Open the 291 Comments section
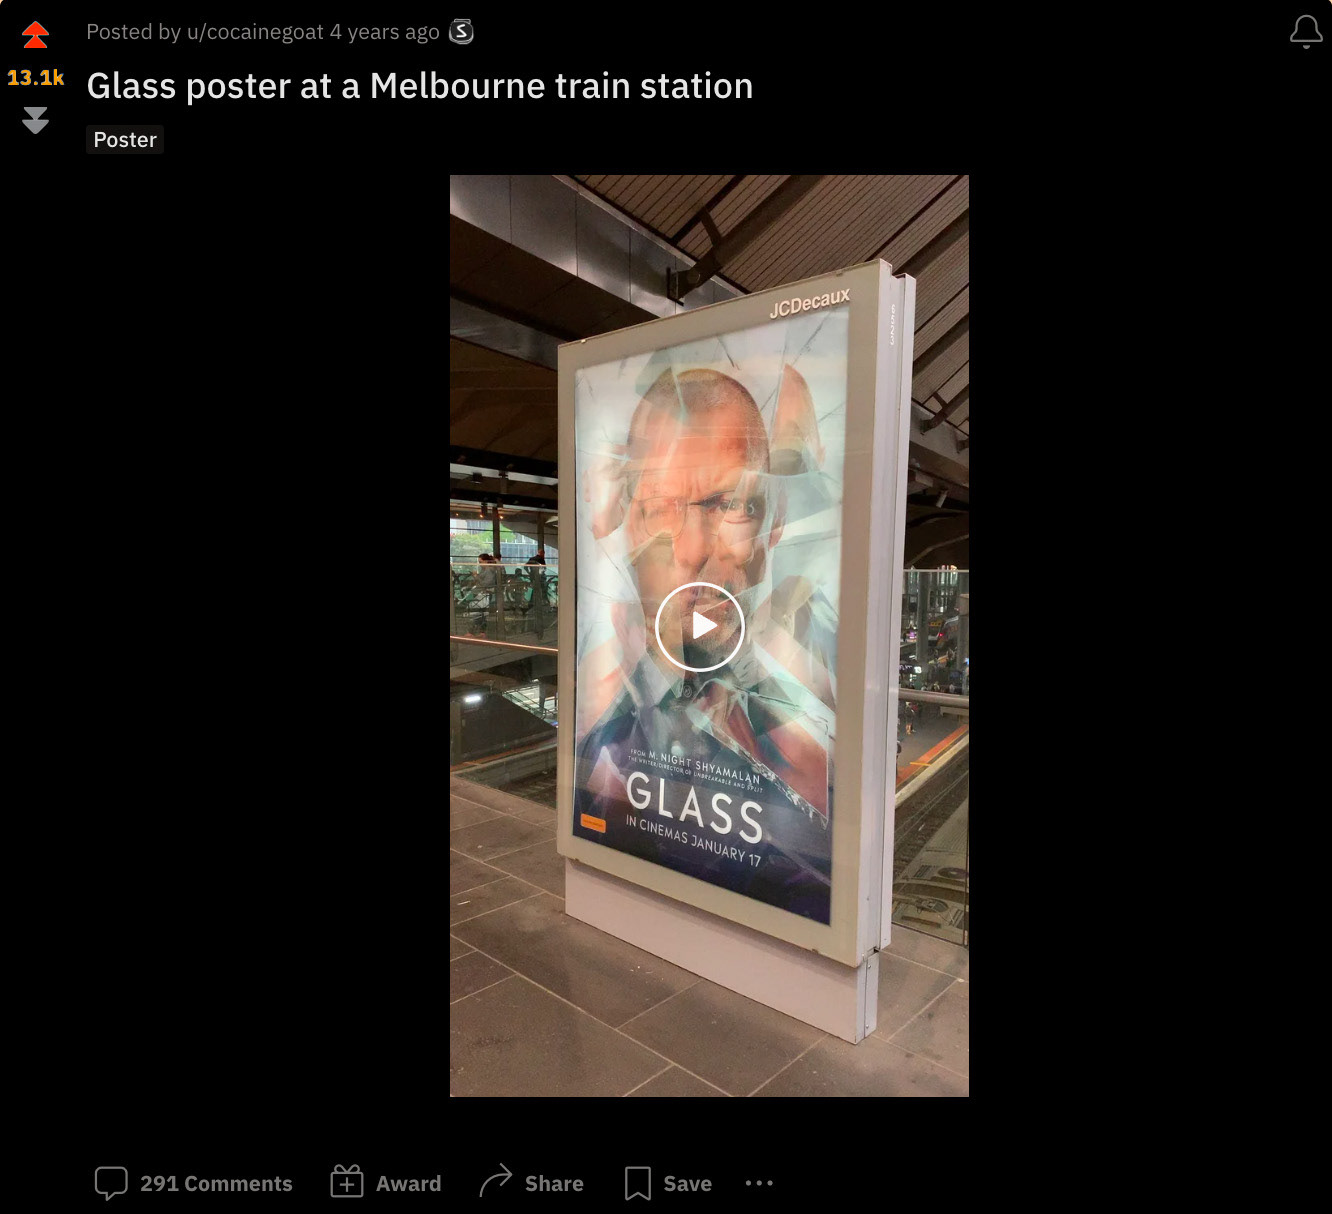Viewport: 1332px width, 1214px height. (193, 1183)
